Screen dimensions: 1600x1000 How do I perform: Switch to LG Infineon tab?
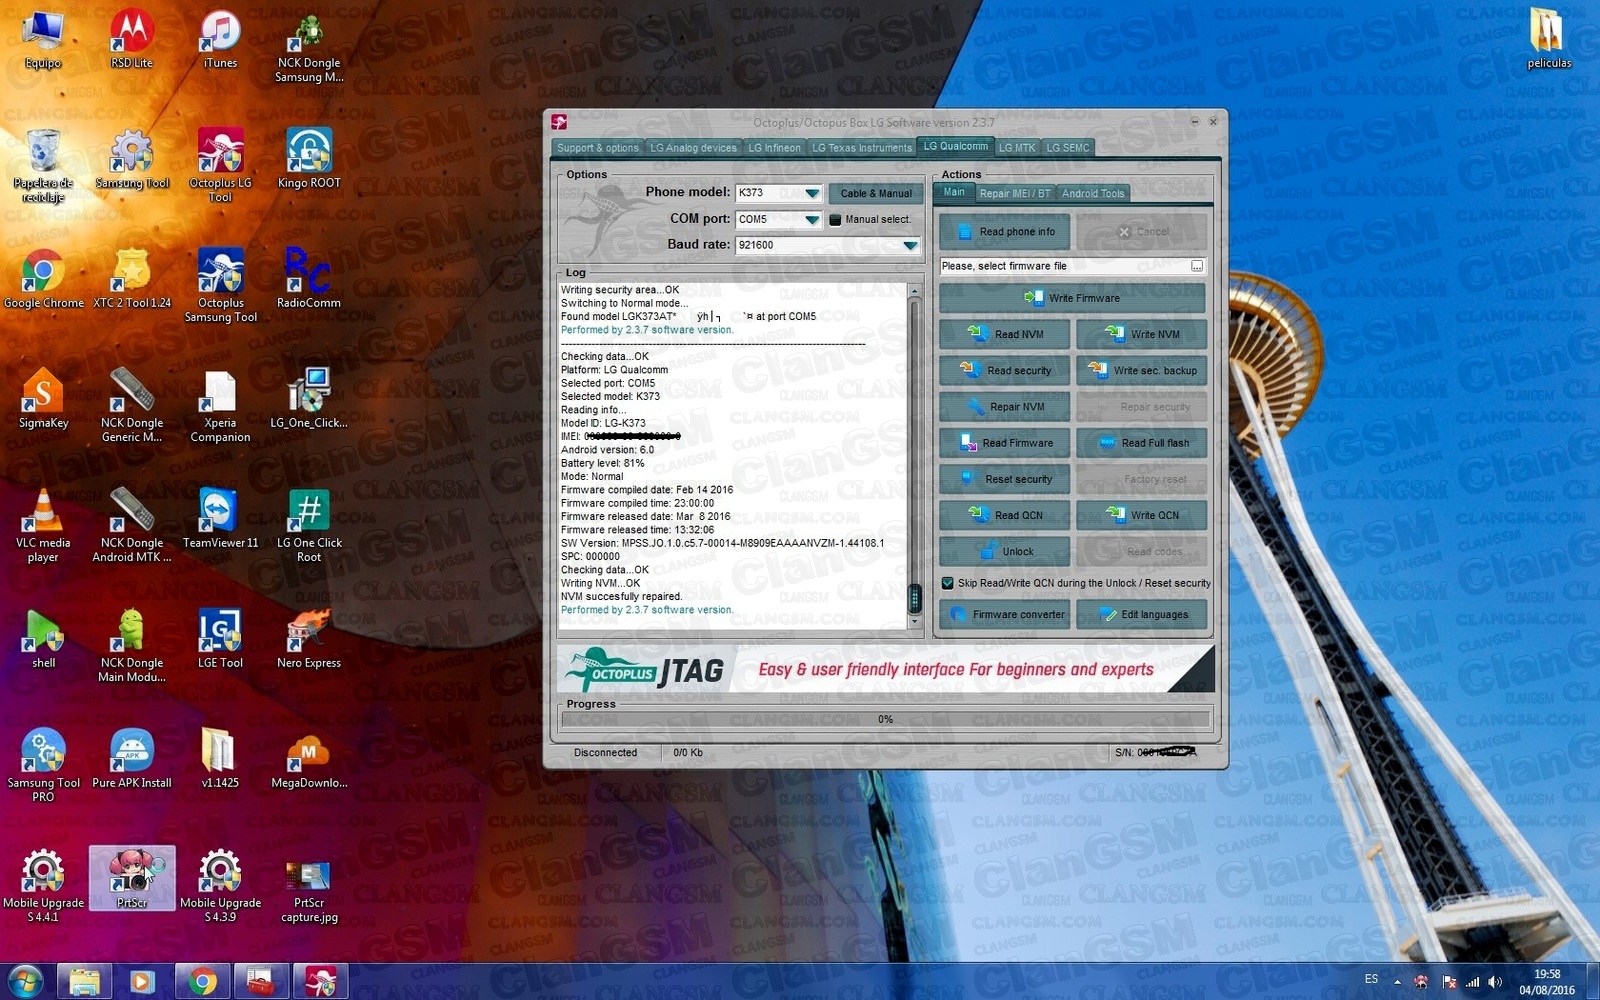[x=774, y=148]
